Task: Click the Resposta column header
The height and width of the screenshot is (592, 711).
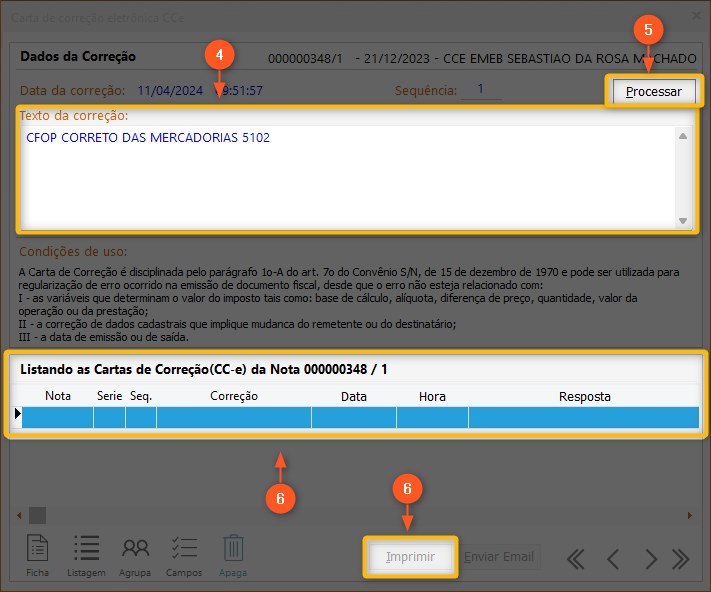Action: pyautogui.click(x=584, y=396)
